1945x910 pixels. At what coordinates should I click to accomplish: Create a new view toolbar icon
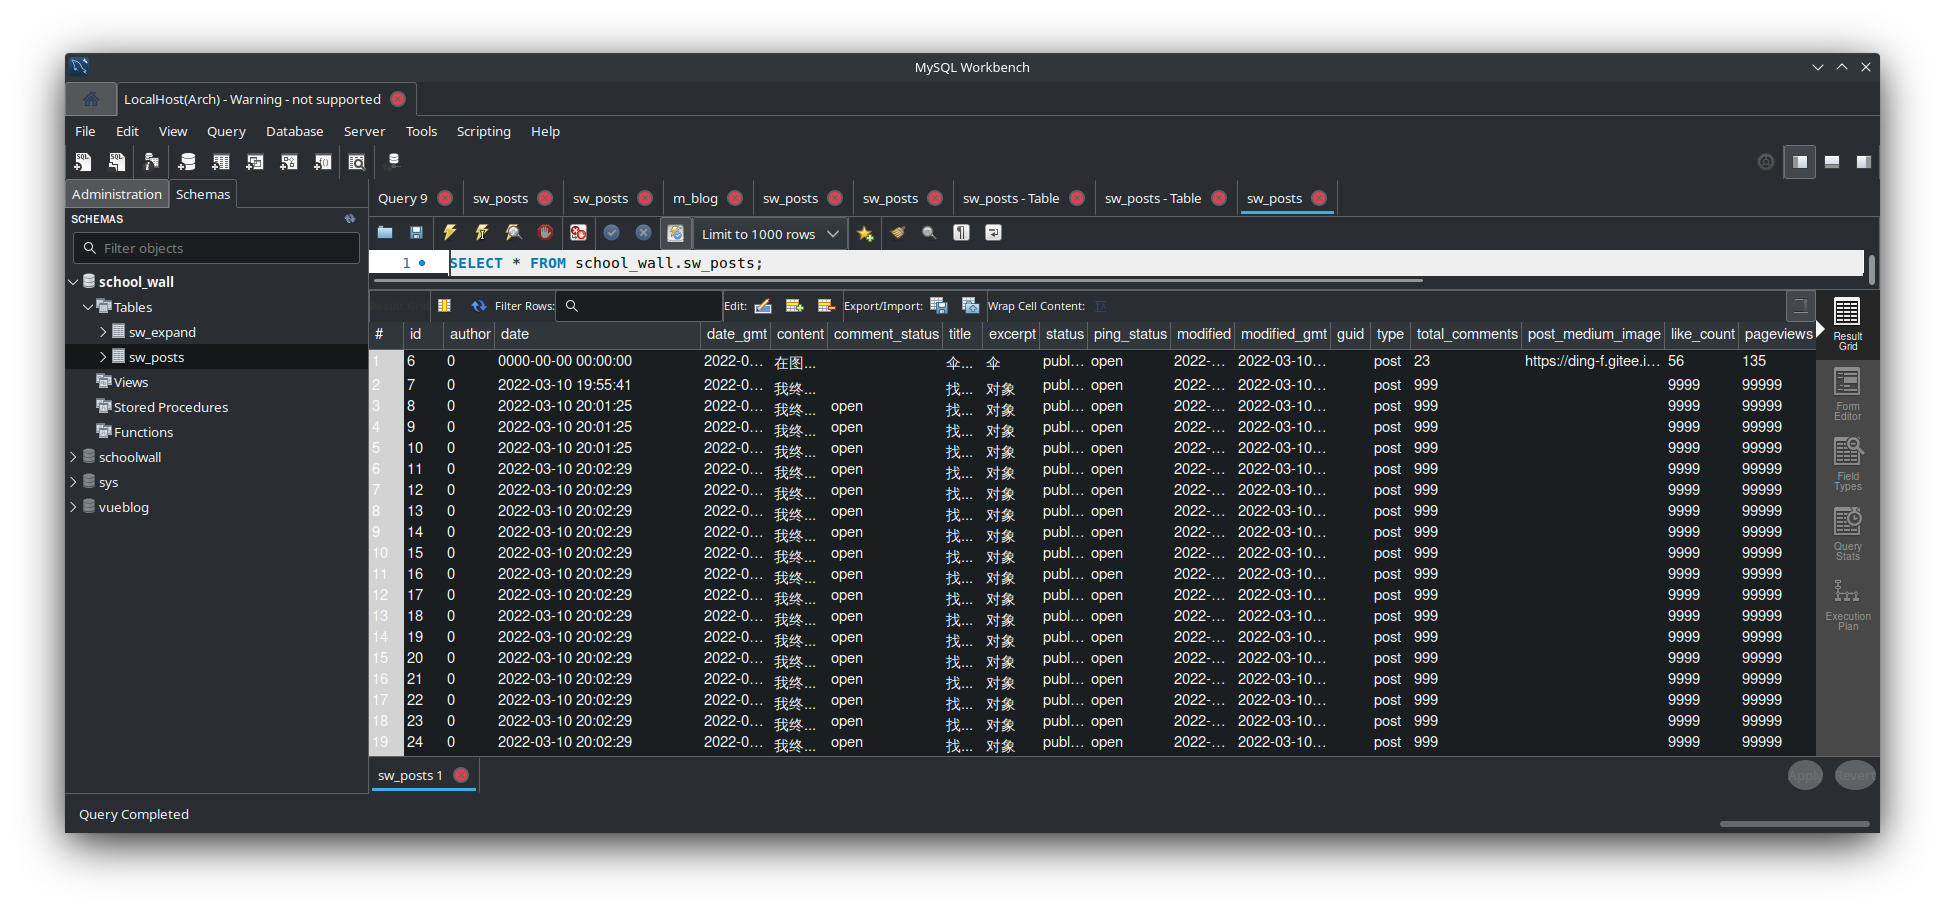[255, 161]
